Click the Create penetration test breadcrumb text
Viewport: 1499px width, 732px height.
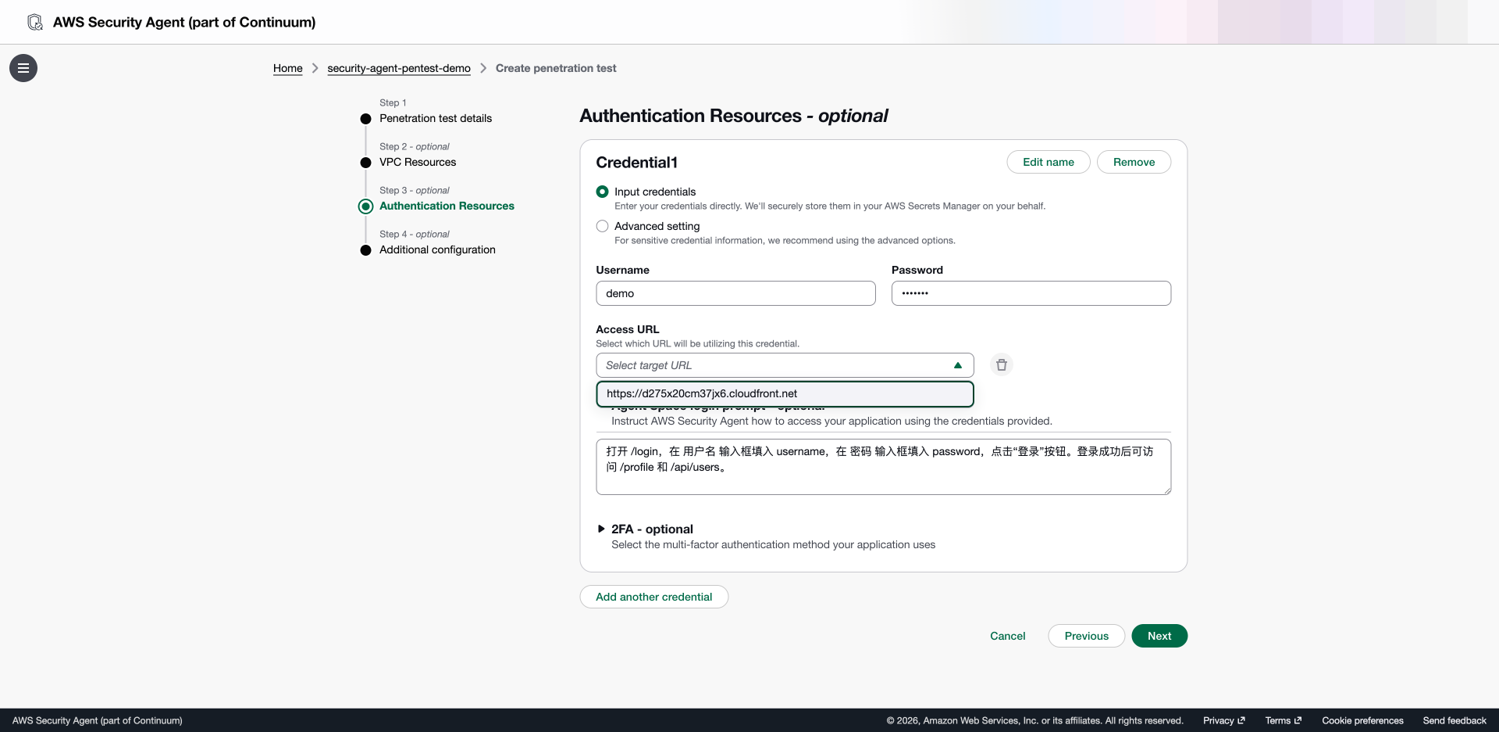pyautogui.click(x=556, y=68)
